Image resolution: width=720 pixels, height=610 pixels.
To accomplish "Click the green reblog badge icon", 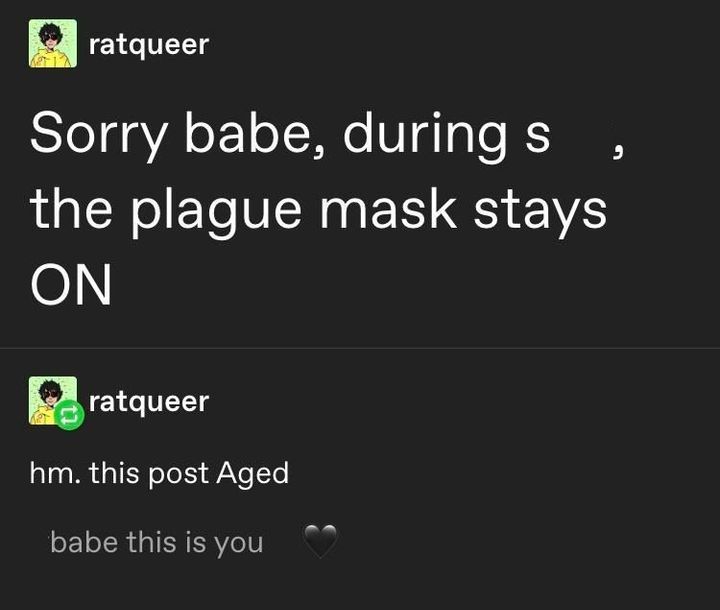I will tap(69, 415).
